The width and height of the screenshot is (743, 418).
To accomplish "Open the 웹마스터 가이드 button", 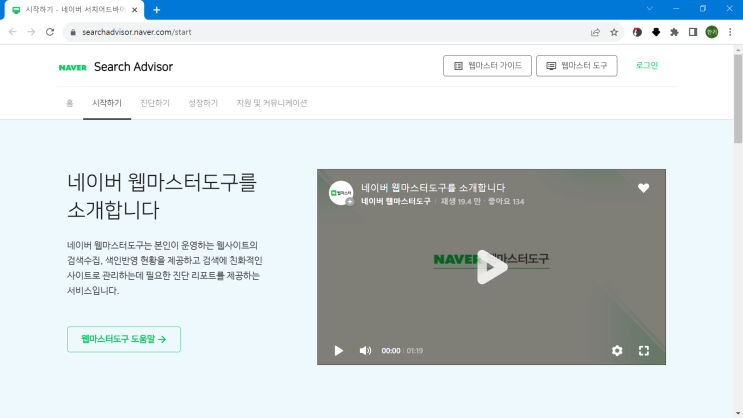I will [x=487, y=66].
